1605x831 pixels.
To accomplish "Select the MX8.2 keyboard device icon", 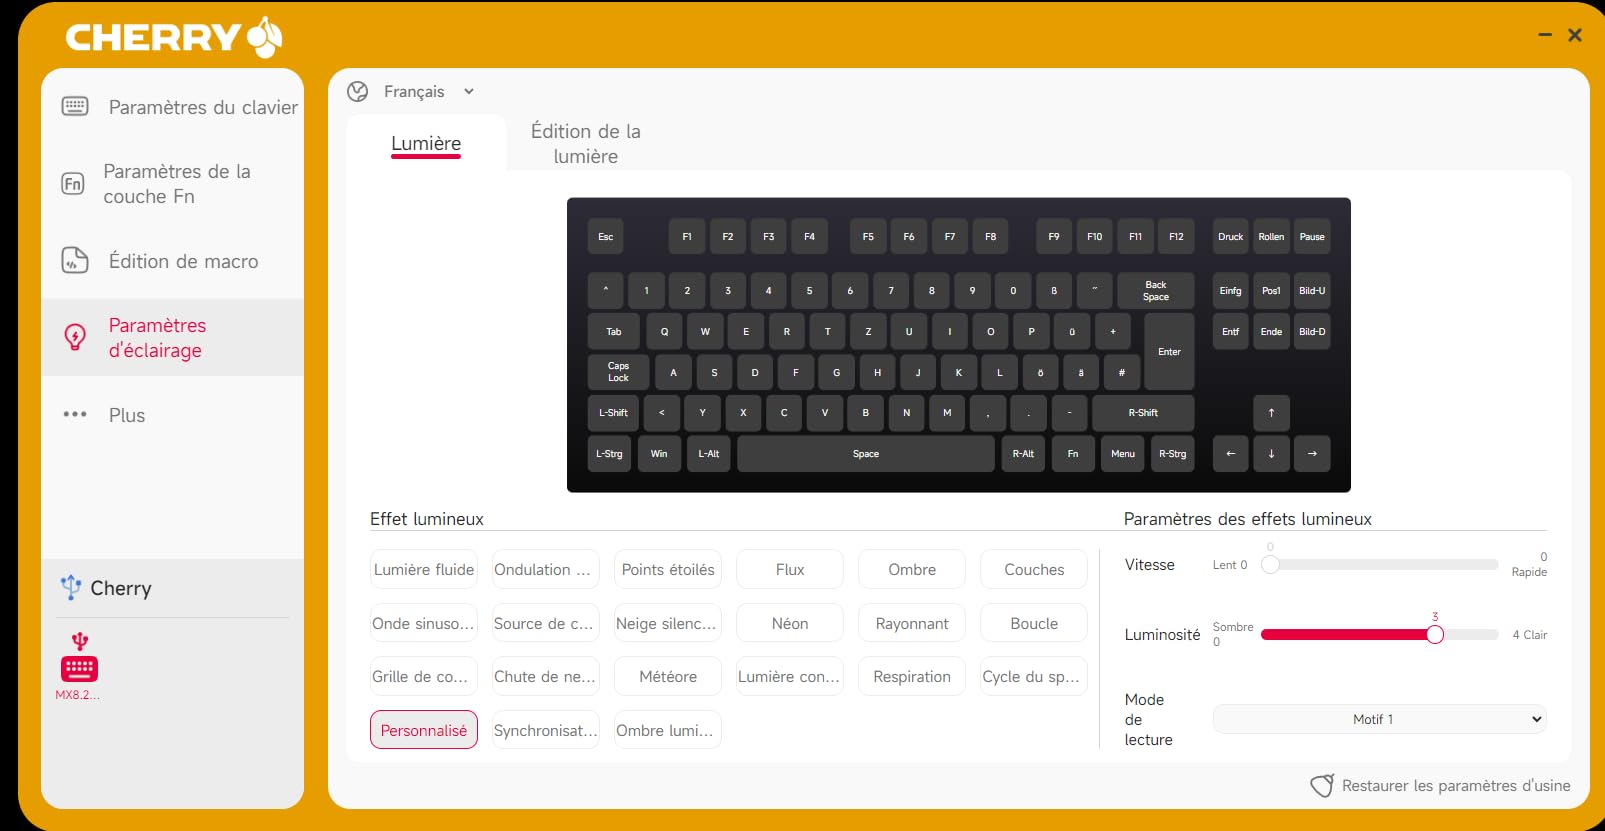I will coord(79,668).
